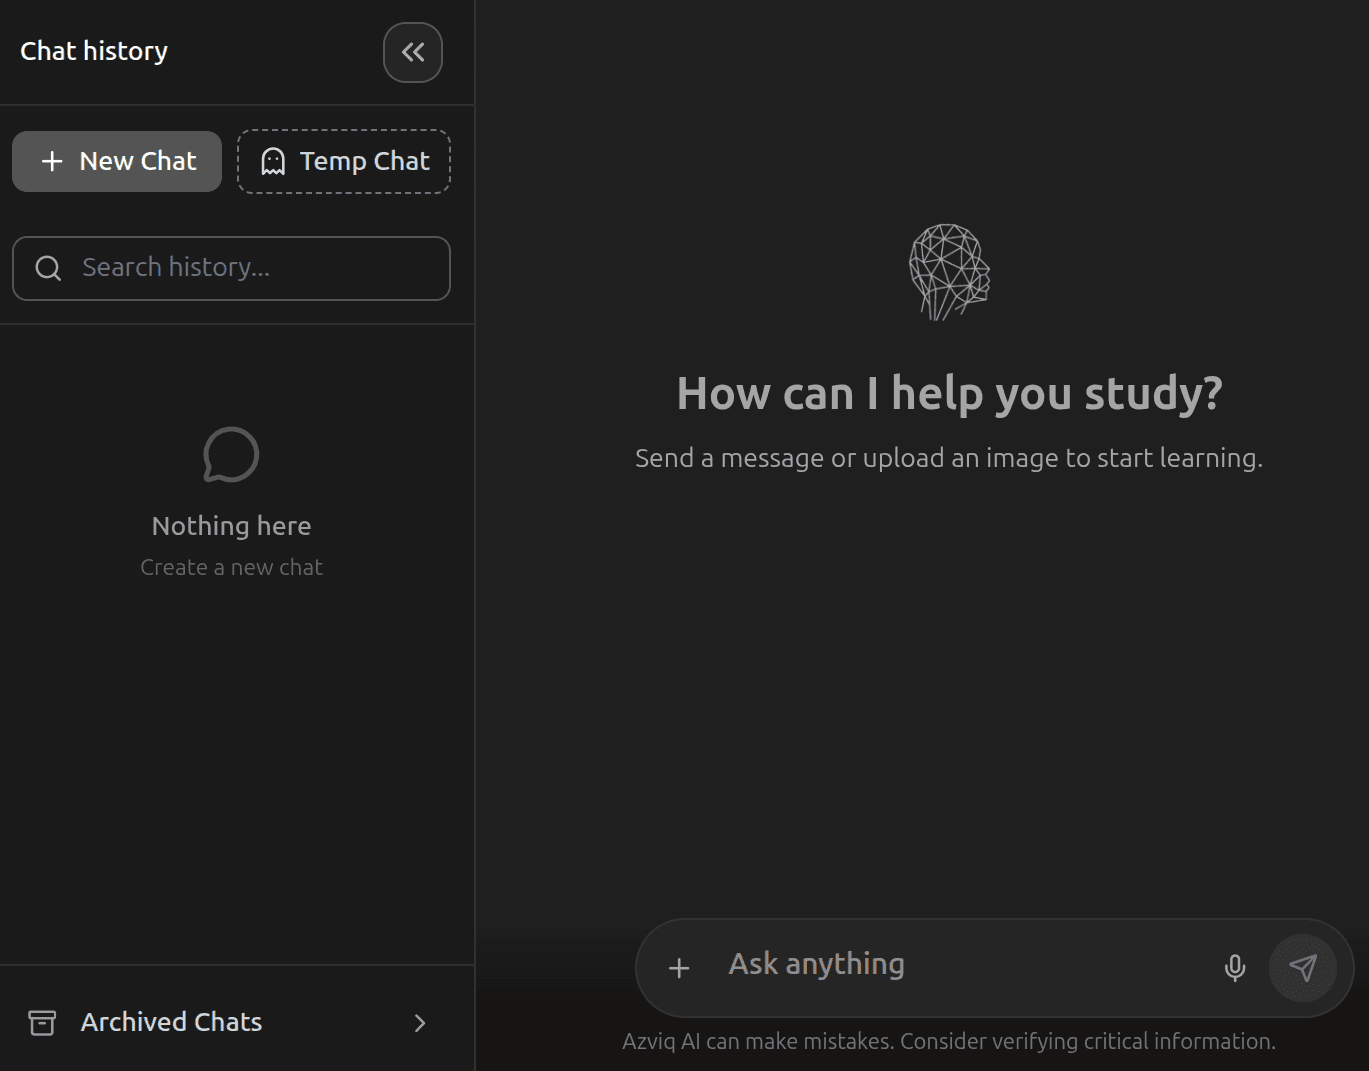The height and width of the screenshot is (1071, 1369).
Task: Click the 'Chat history' sidebar title
Action: [94, 51]
